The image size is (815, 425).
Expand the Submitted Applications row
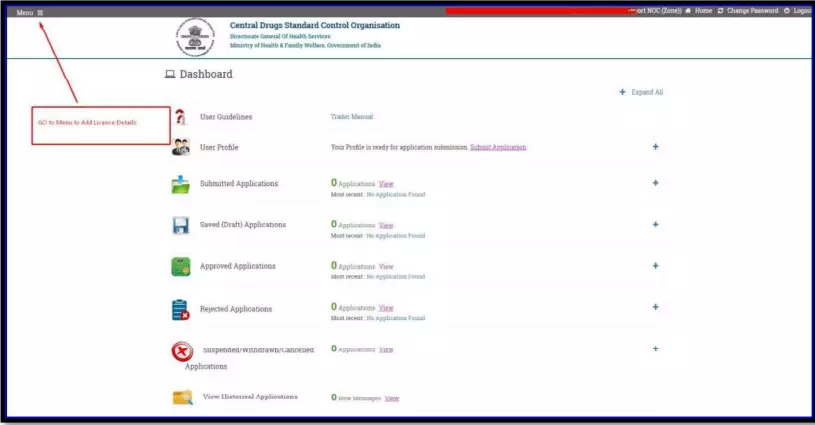(x=656, y=183)
